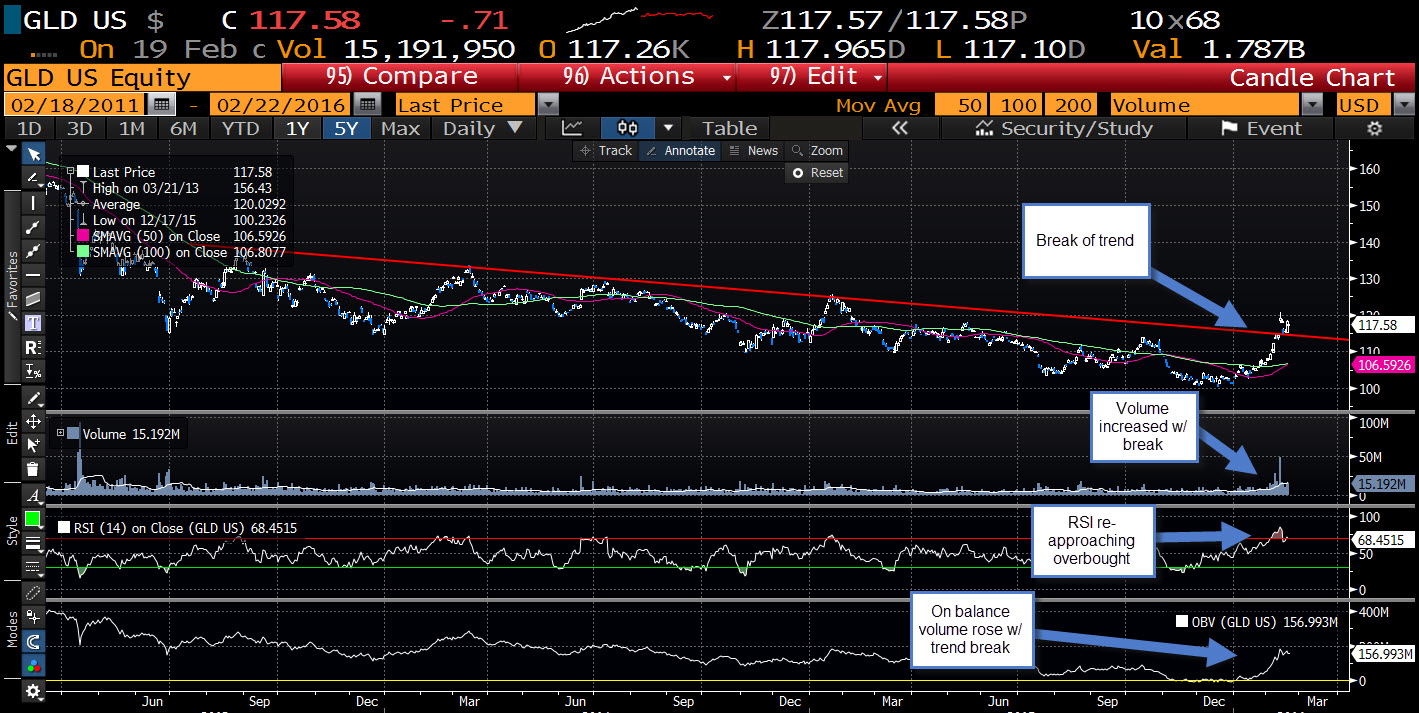This screenshot has height=713, width=1419.
Task: Toggle the Annotate mode
Action: point(679,151)
